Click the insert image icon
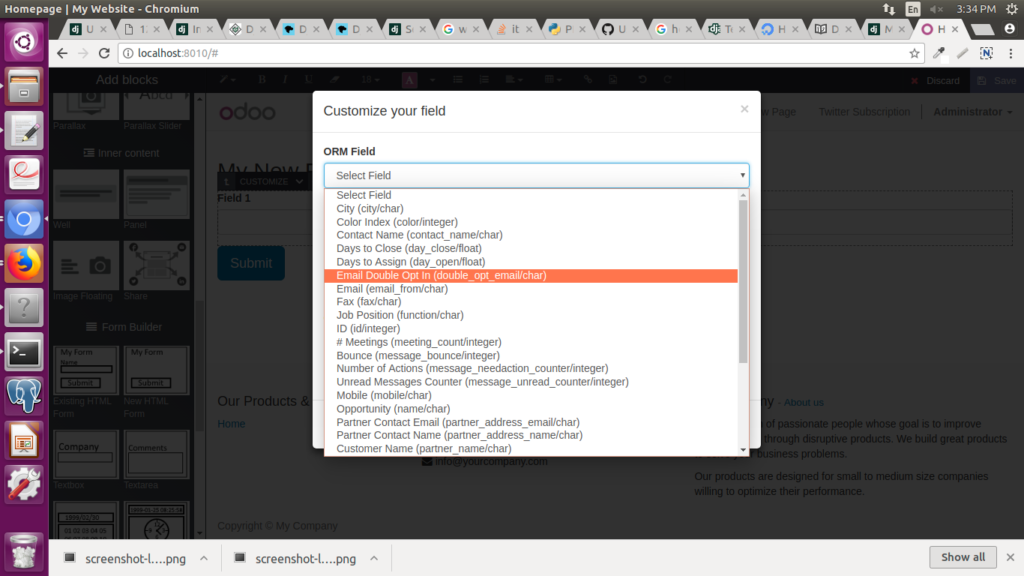Image resolution: width=1024 pixels, height=576 pixels. pyautogui.click(x=613, y=79)
